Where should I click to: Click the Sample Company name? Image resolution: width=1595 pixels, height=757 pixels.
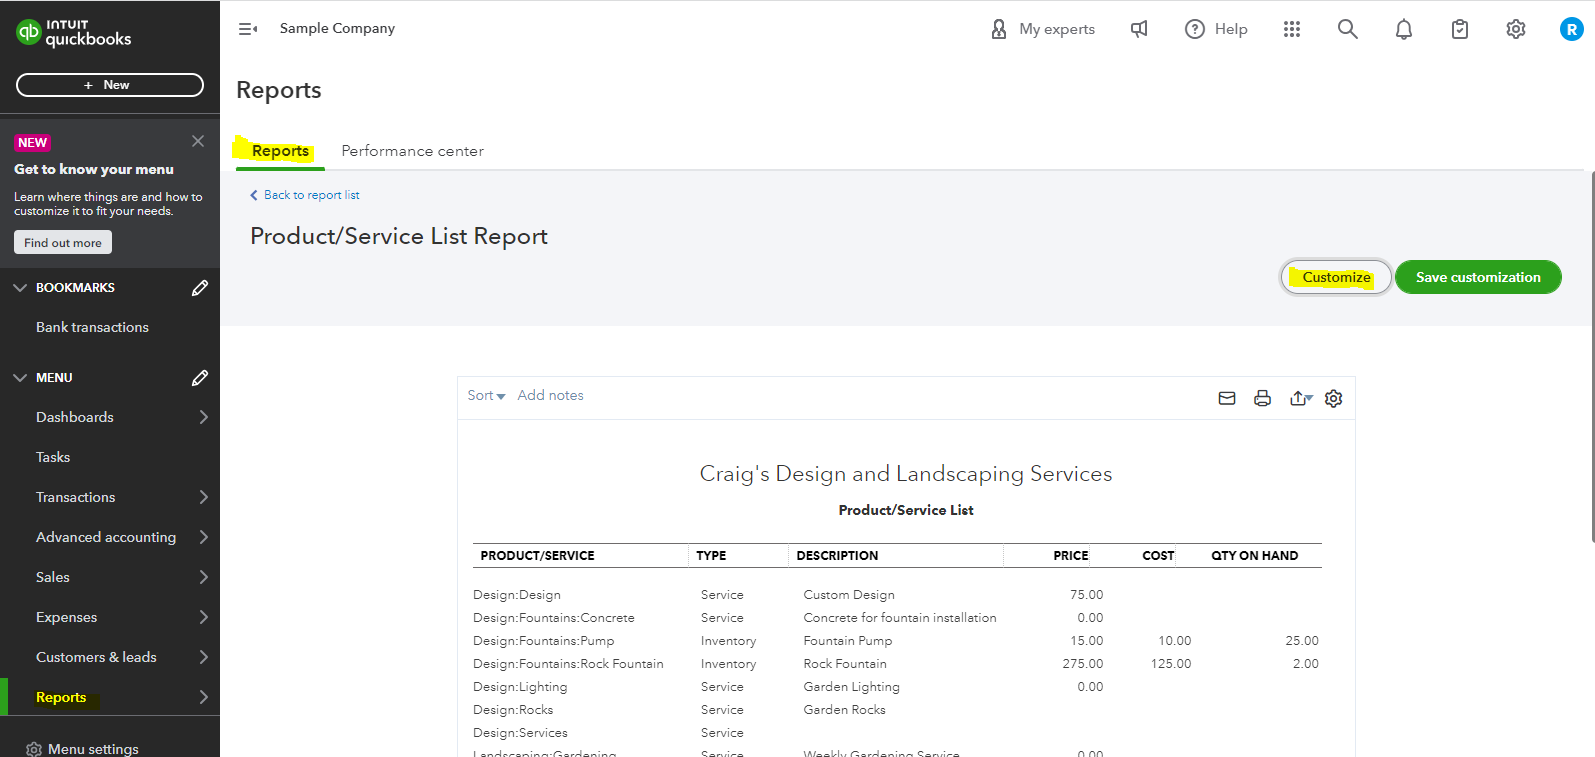[x=337, y=28]
